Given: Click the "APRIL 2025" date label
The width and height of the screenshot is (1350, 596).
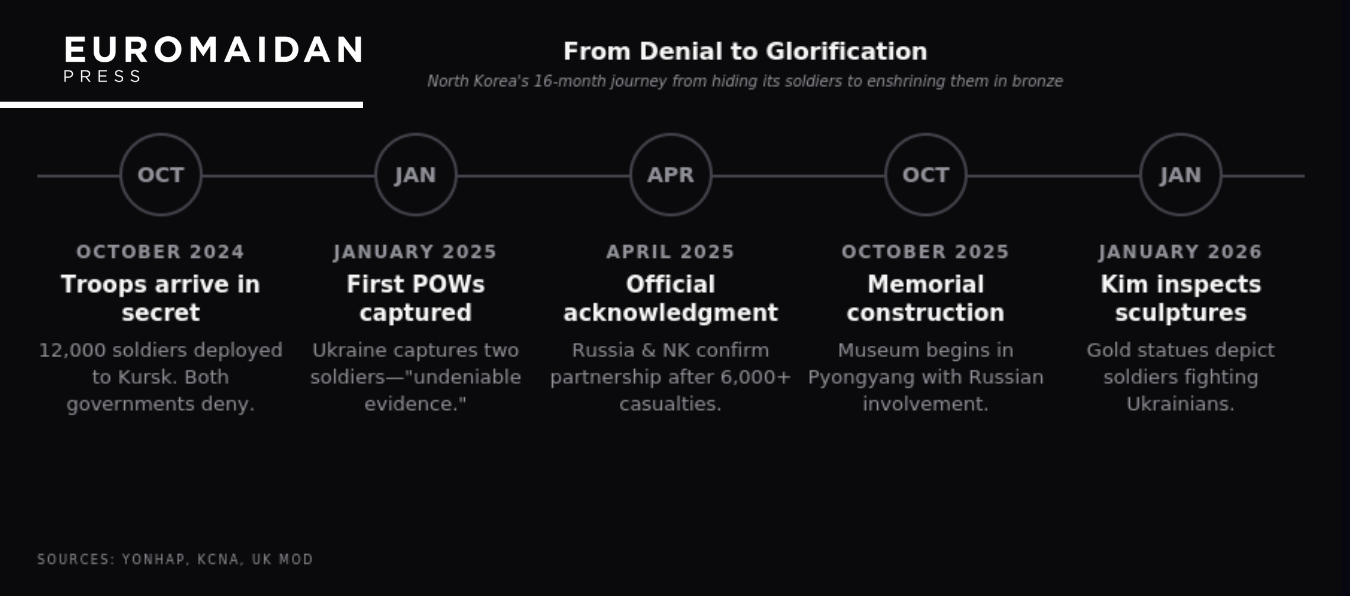Looking at the screenshot, I should tap(670, 252).
